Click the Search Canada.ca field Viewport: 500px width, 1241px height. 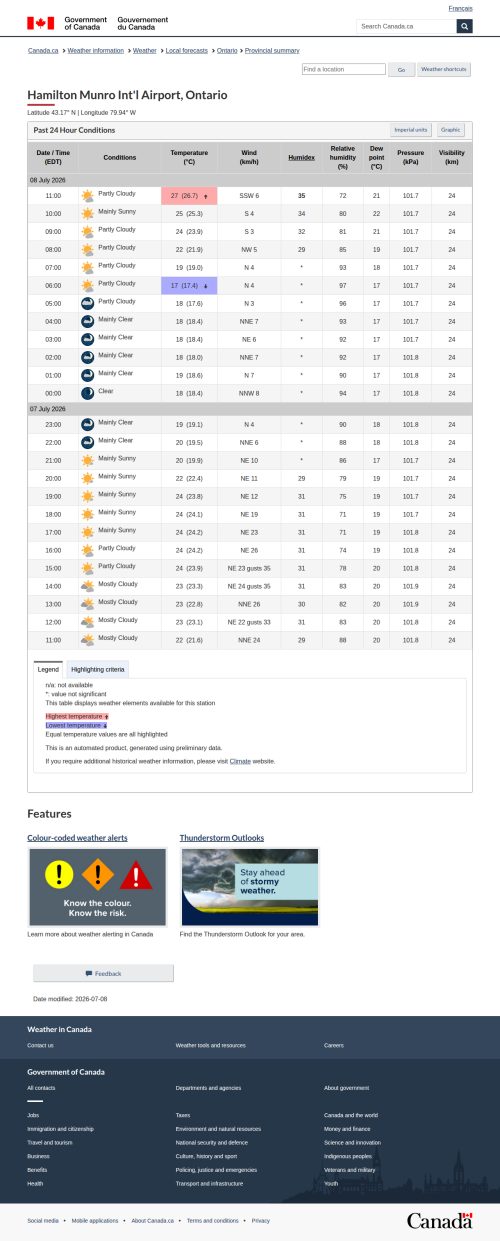407,26
